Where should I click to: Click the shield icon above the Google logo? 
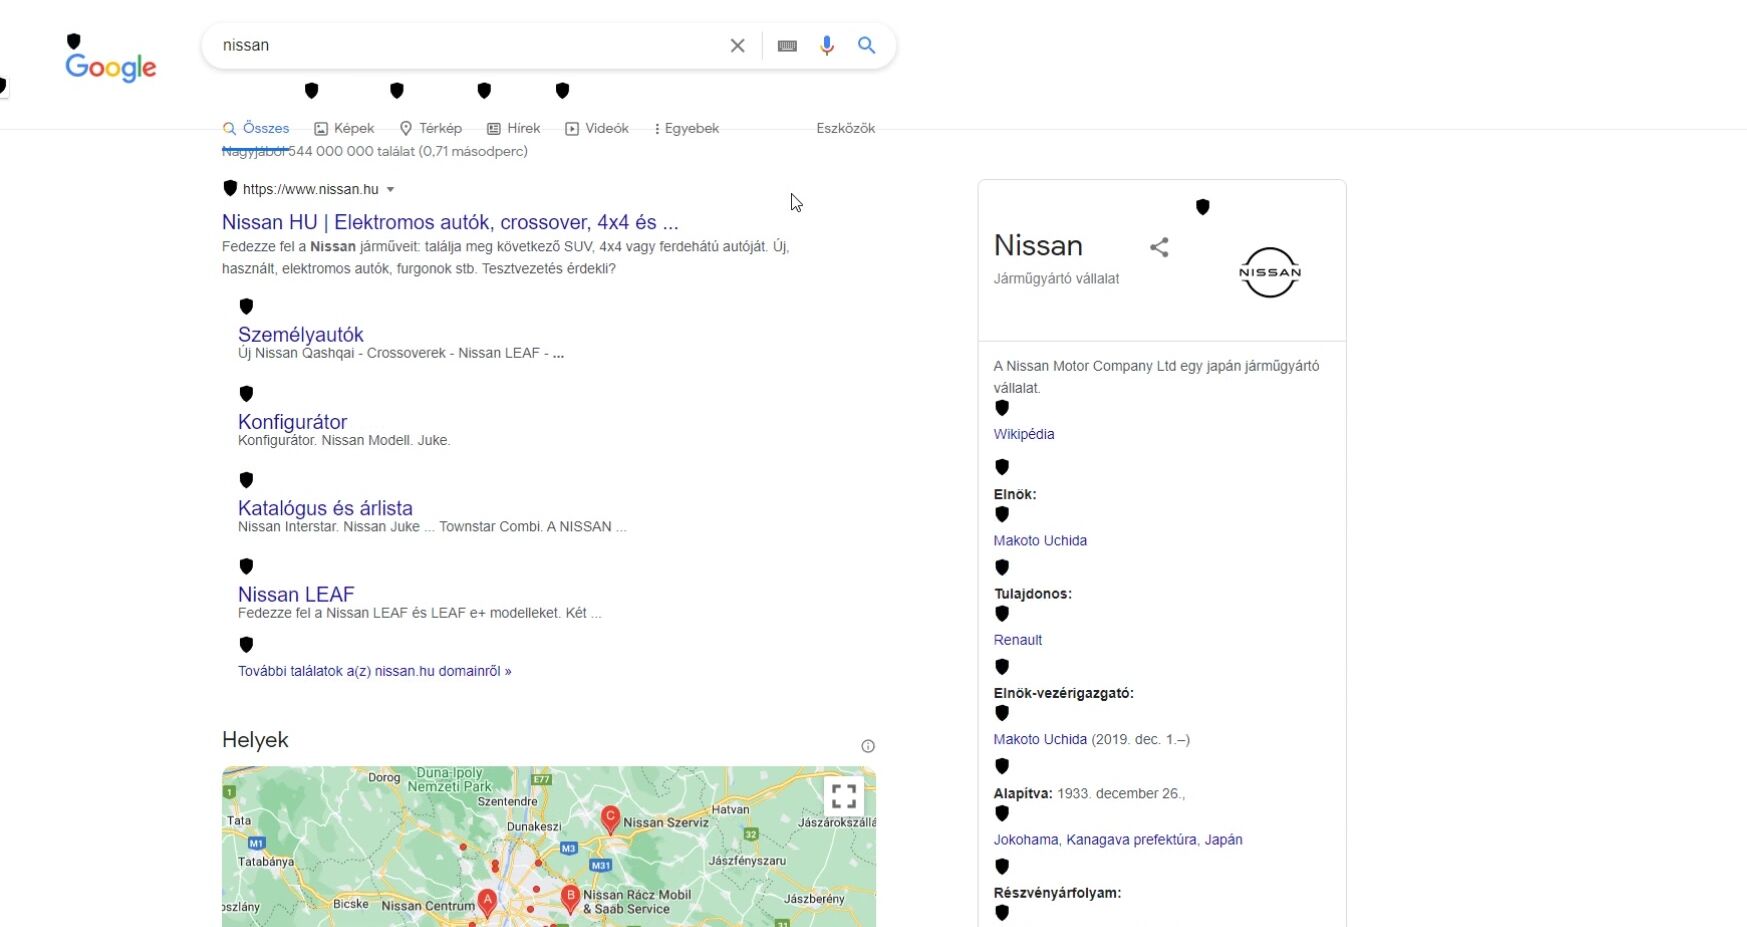click(73, 41)
